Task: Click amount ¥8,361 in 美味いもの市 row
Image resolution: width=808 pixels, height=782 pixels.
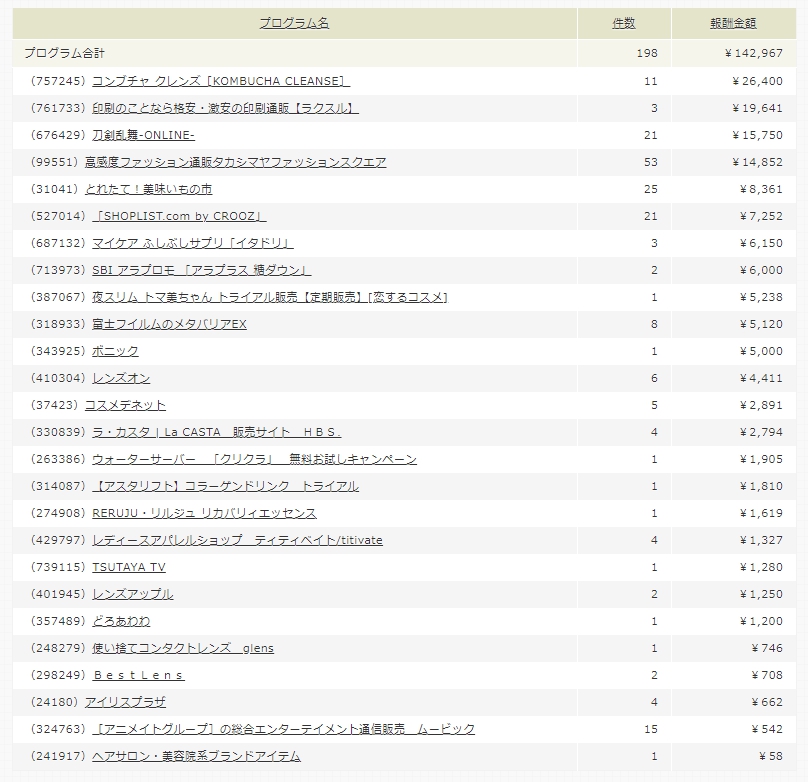Action: 761,189
